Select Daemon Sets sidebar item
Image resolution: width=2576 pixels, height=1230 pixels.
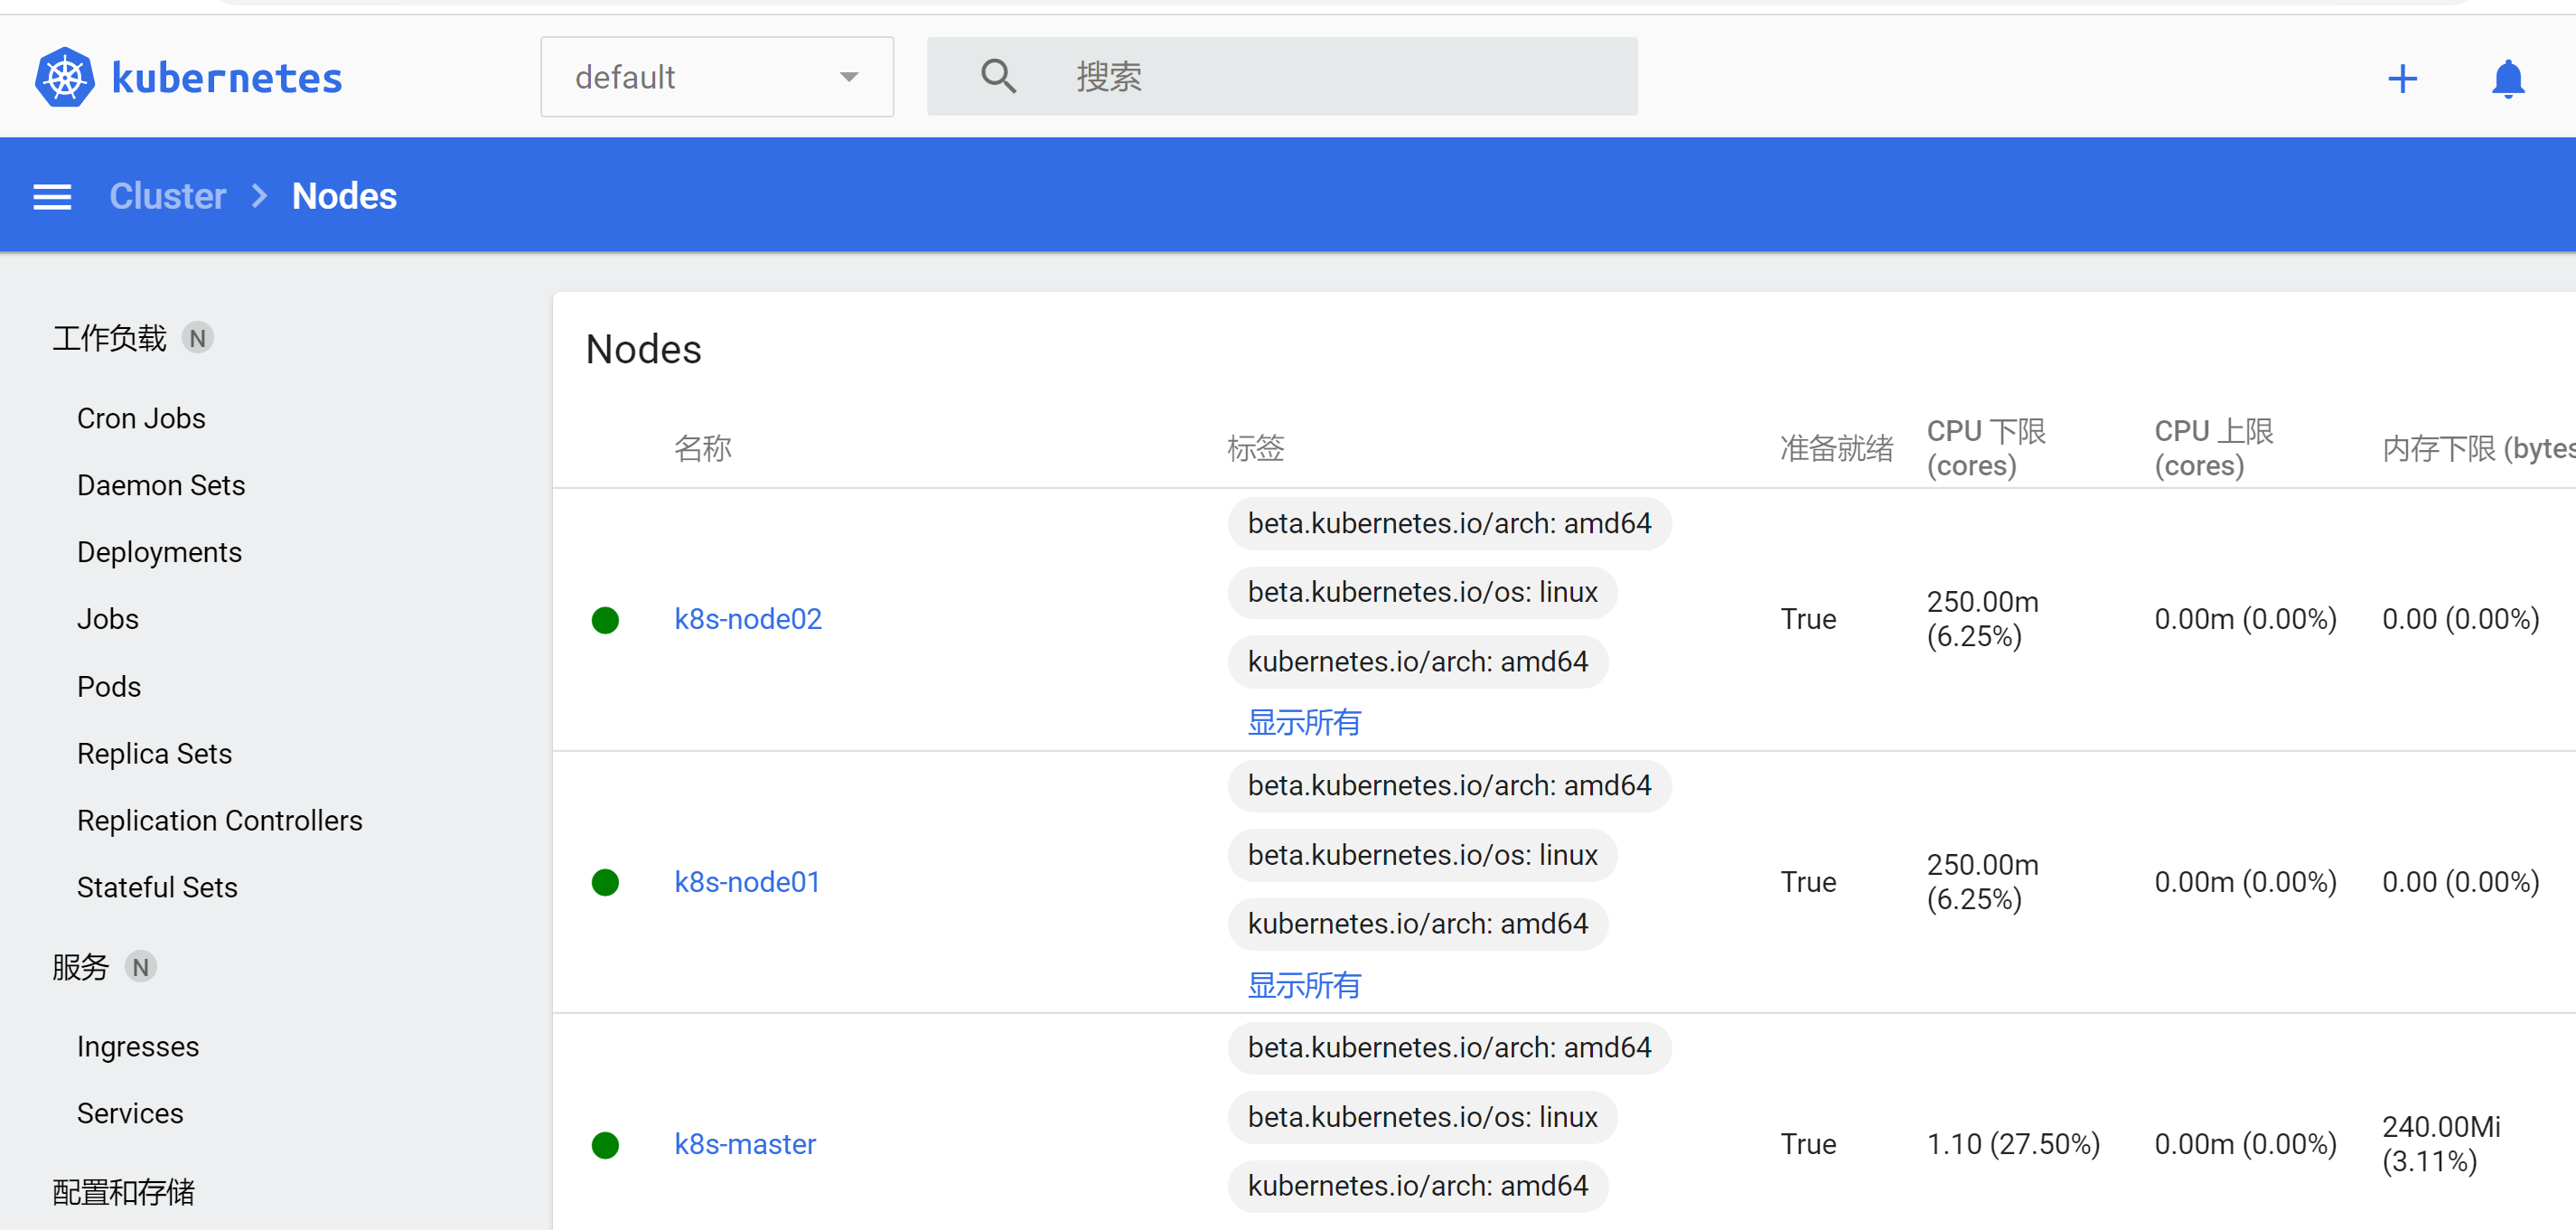(x=161, y=485)
